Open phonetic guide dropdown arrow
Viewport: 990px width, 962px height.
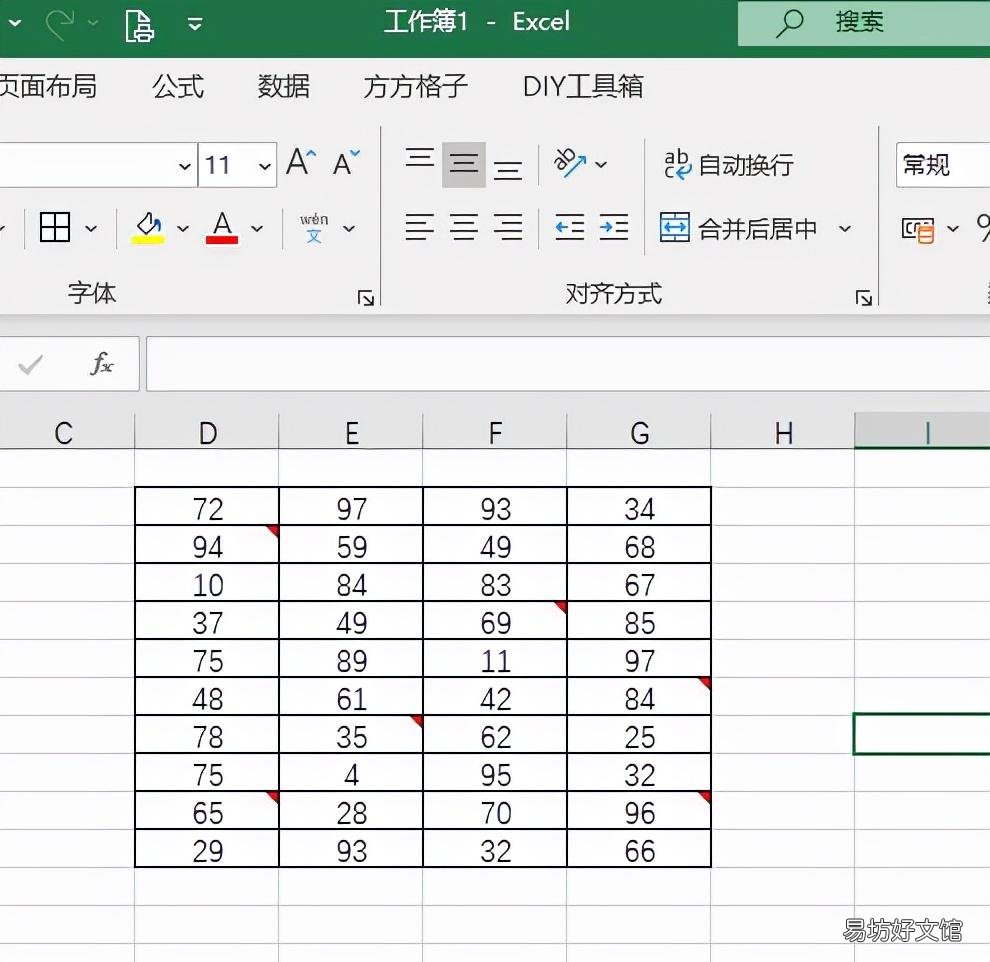tap(349, 229)
